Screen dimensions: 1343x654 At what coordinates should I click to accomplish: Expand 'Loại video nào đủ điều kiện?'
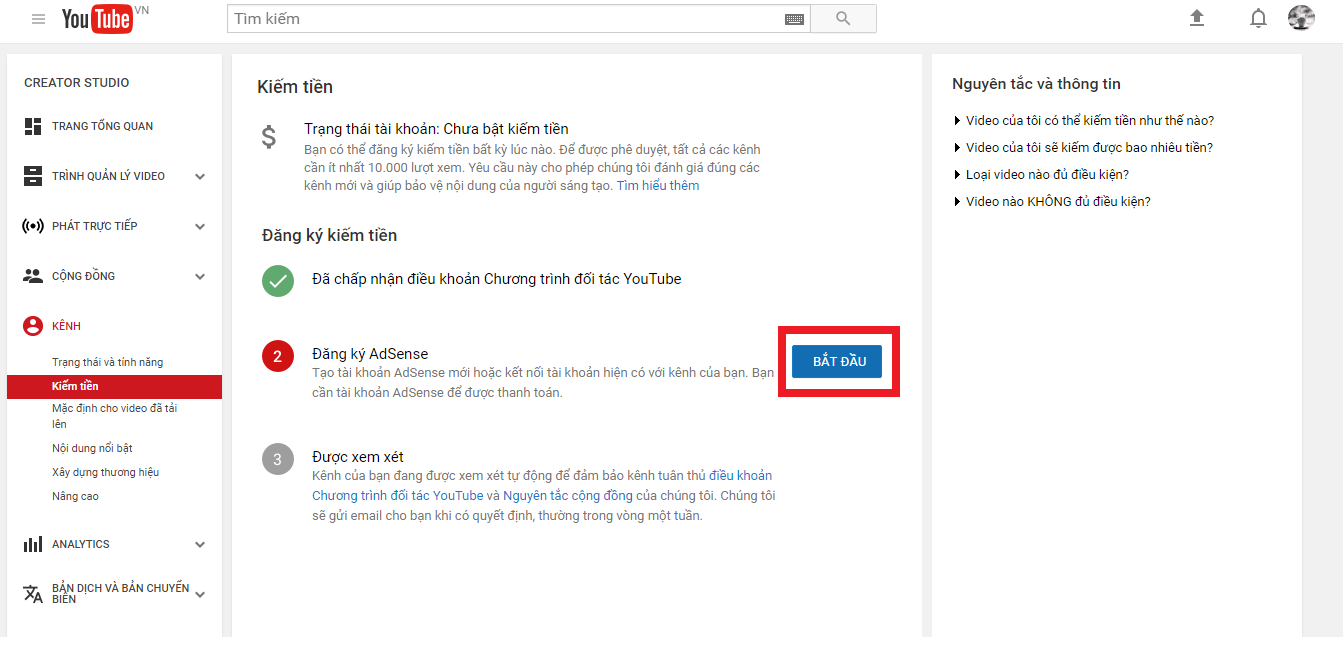[x=1042, y=175]
